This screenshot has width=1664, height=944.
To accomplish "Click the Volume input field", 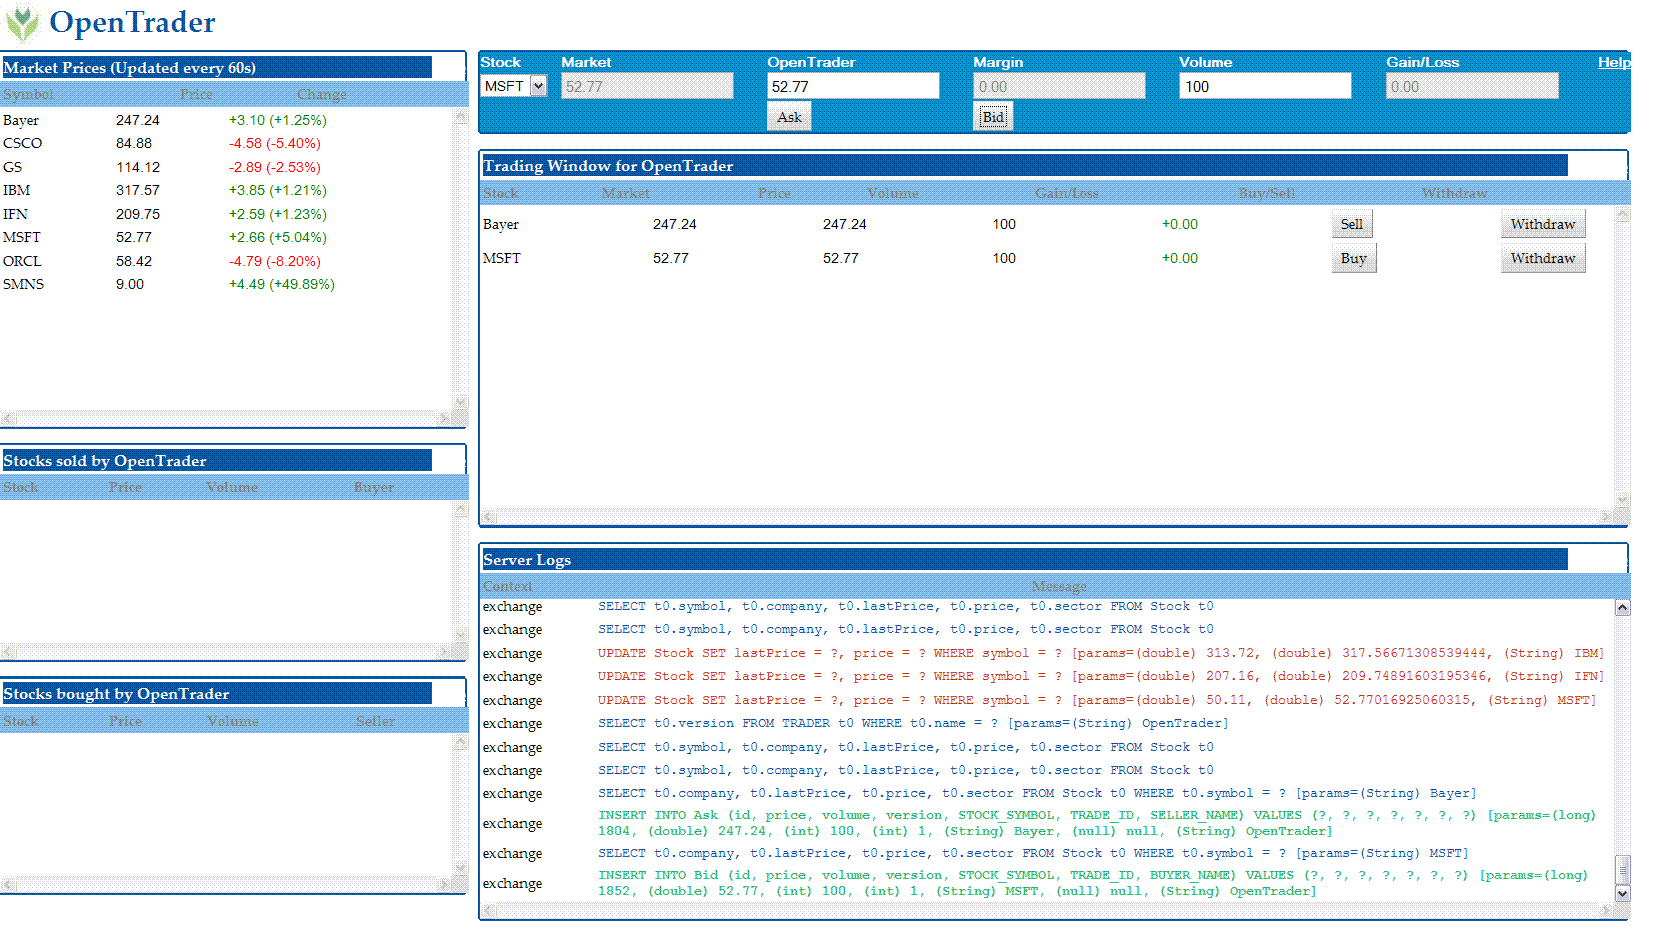I will tap(1264, 85).
